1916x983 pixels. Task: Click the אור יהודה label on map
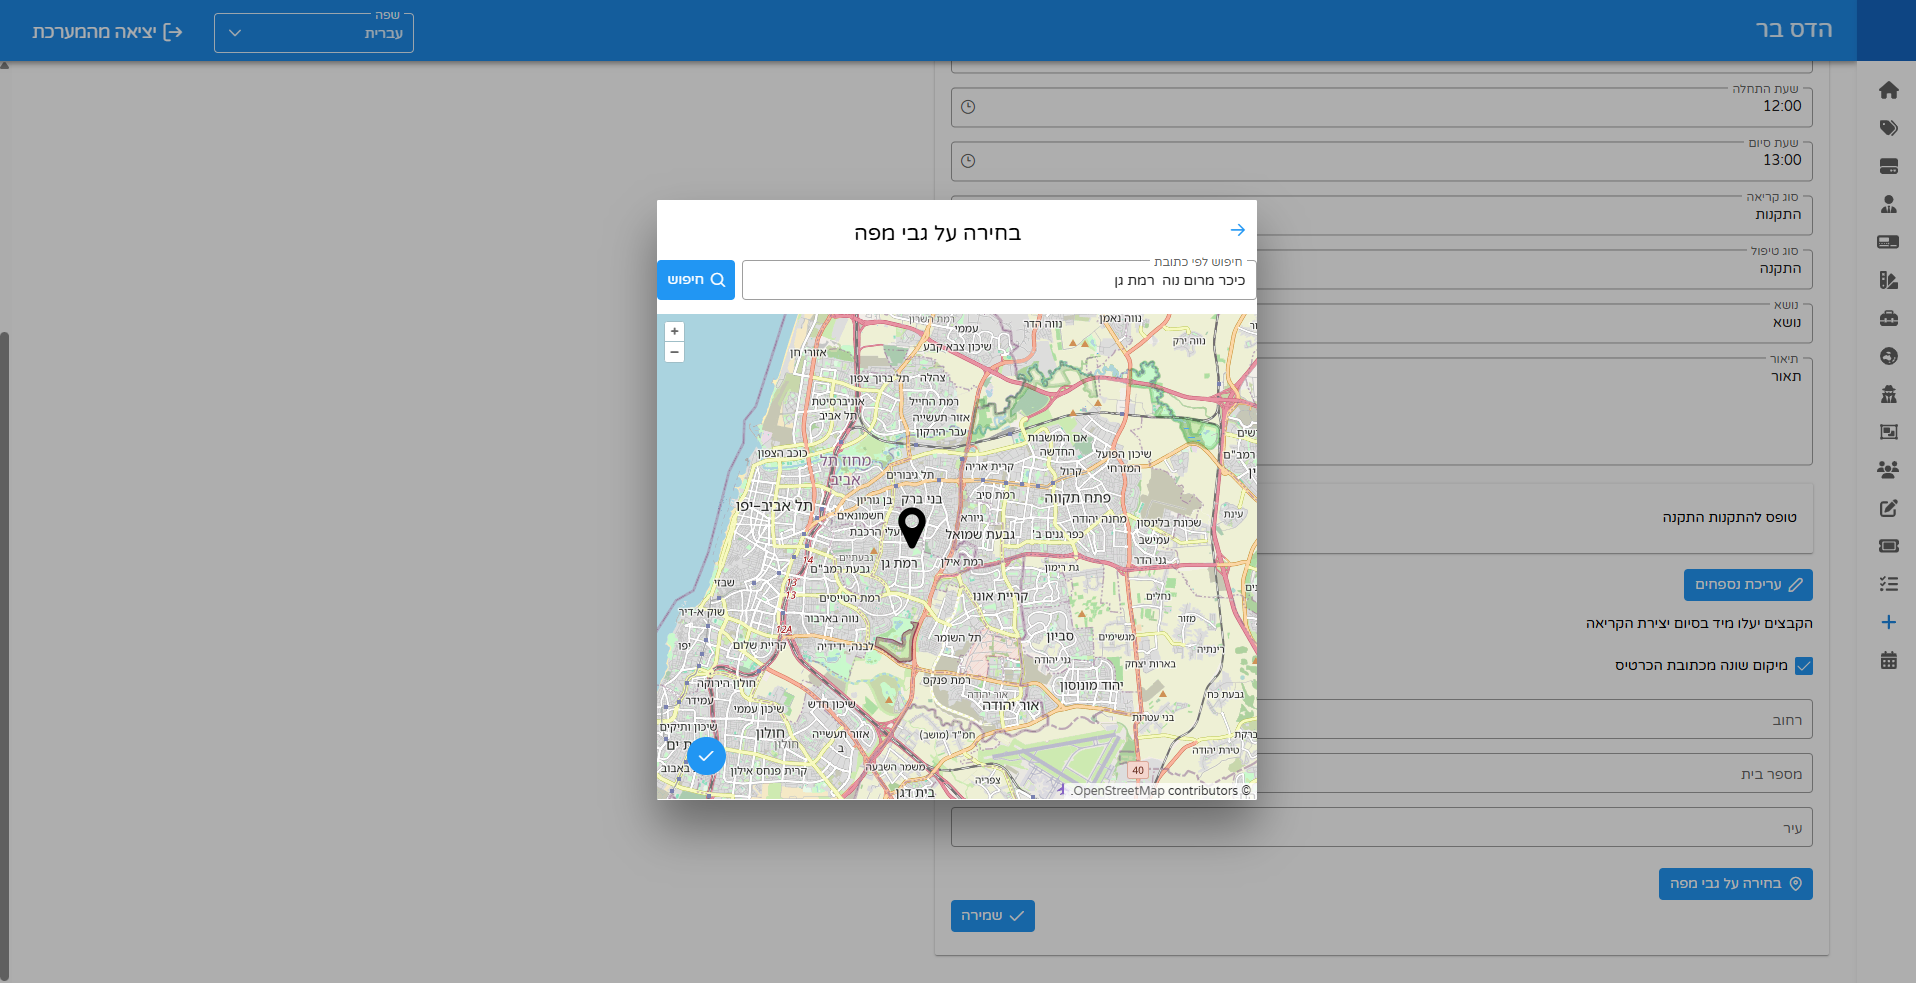click(1011, 706)
